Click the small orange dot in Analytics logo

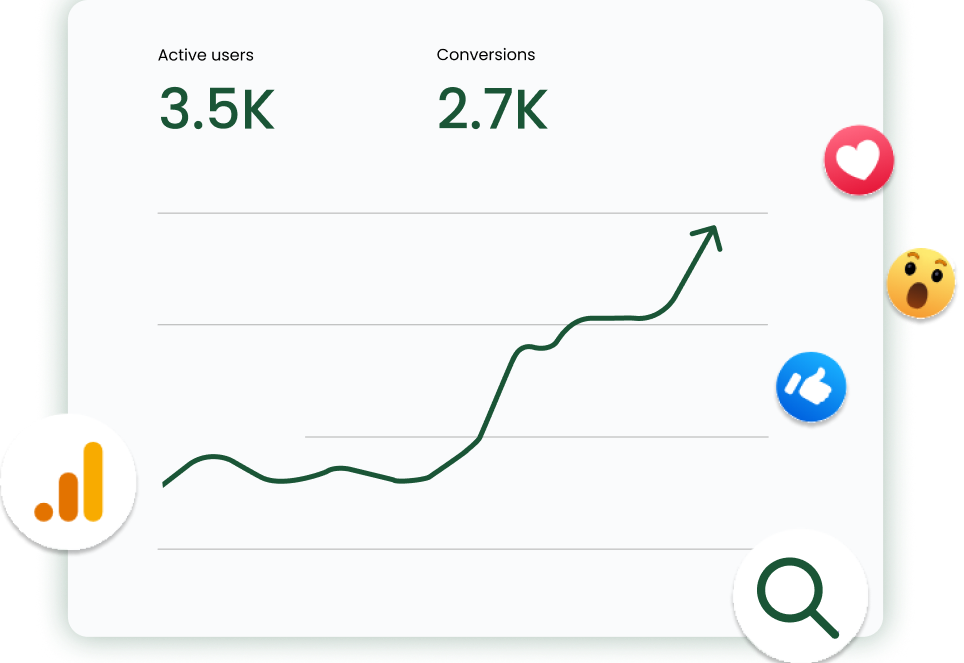(x=44, y=512)
